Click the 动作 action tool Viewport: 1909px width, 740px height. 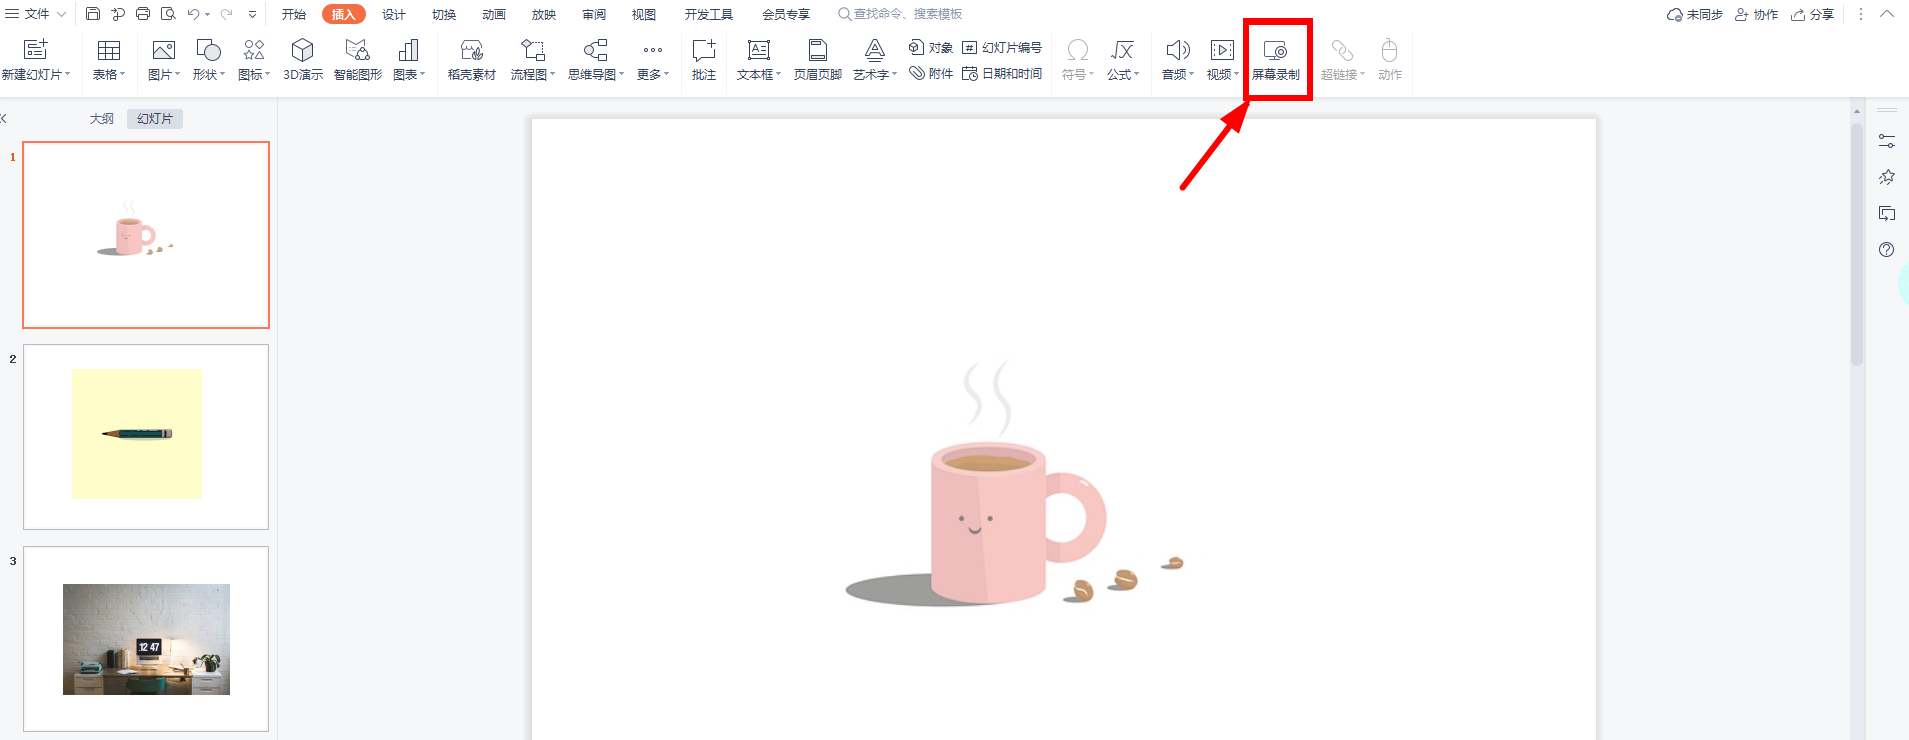[1390, 60]
